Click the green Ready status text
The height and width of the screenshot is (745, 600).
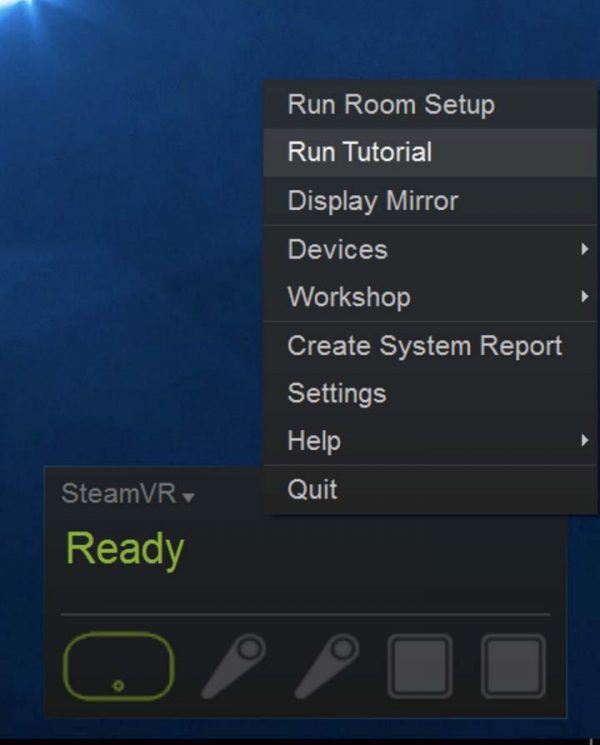coord(125,549)
